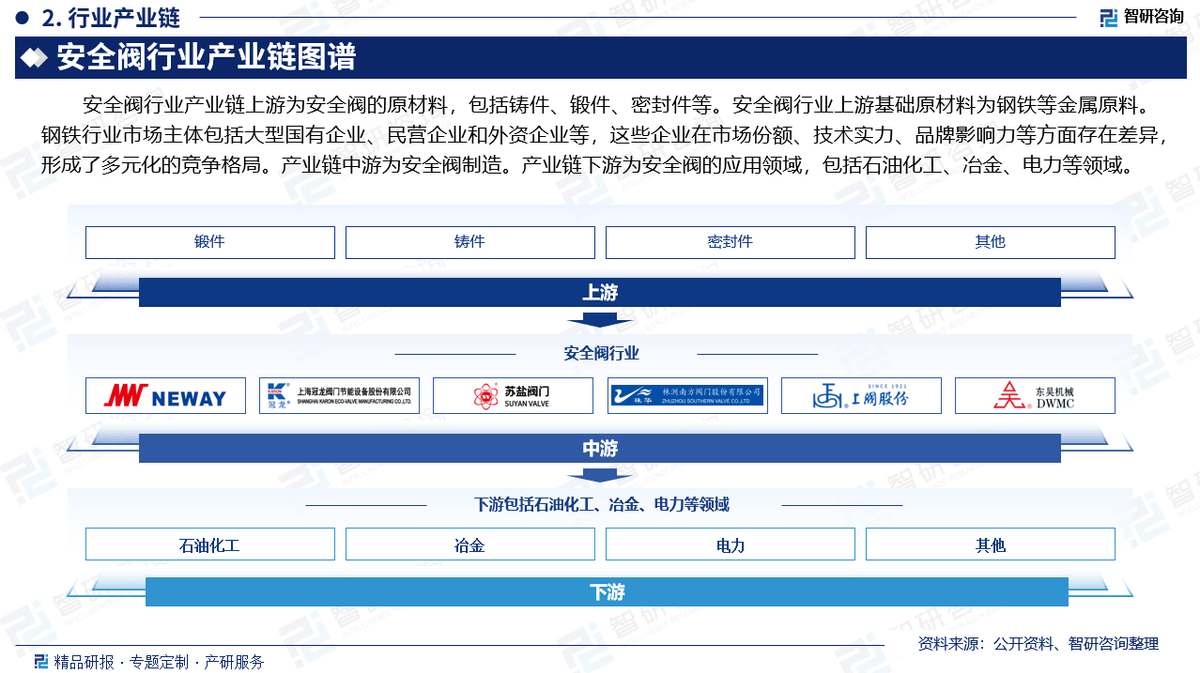
Task: Select the downstream 其他 box
Action: coord(990,545)
